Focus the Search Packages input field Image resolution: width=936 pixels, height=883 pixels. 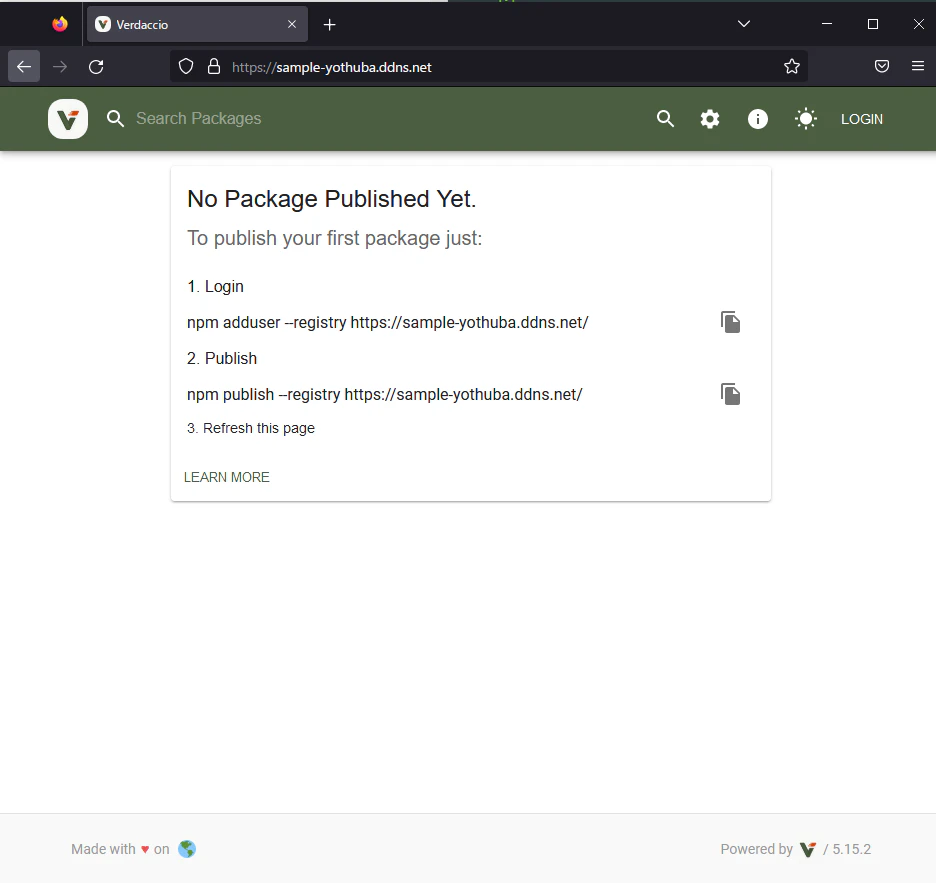[382, 119]
